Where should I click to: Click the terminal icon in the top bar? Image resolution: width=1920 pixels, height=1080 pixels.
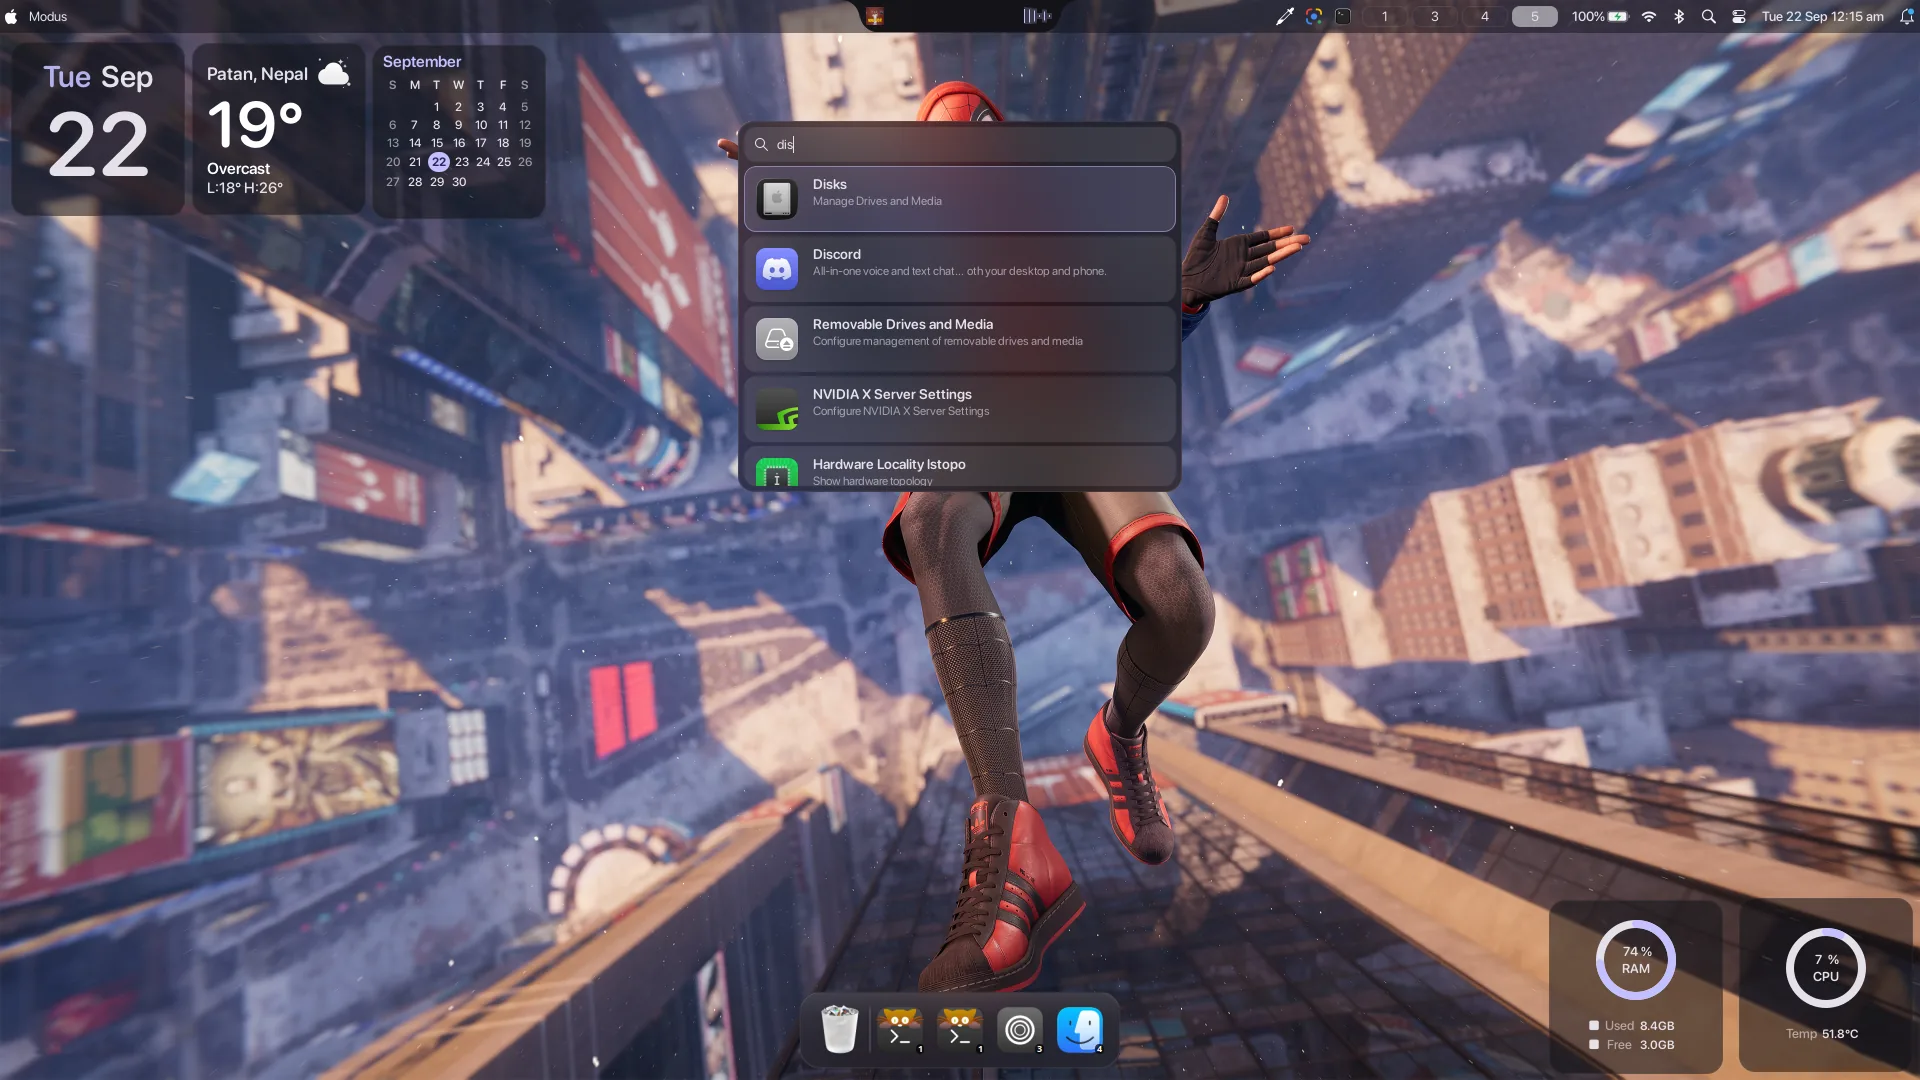(1343, 16)
